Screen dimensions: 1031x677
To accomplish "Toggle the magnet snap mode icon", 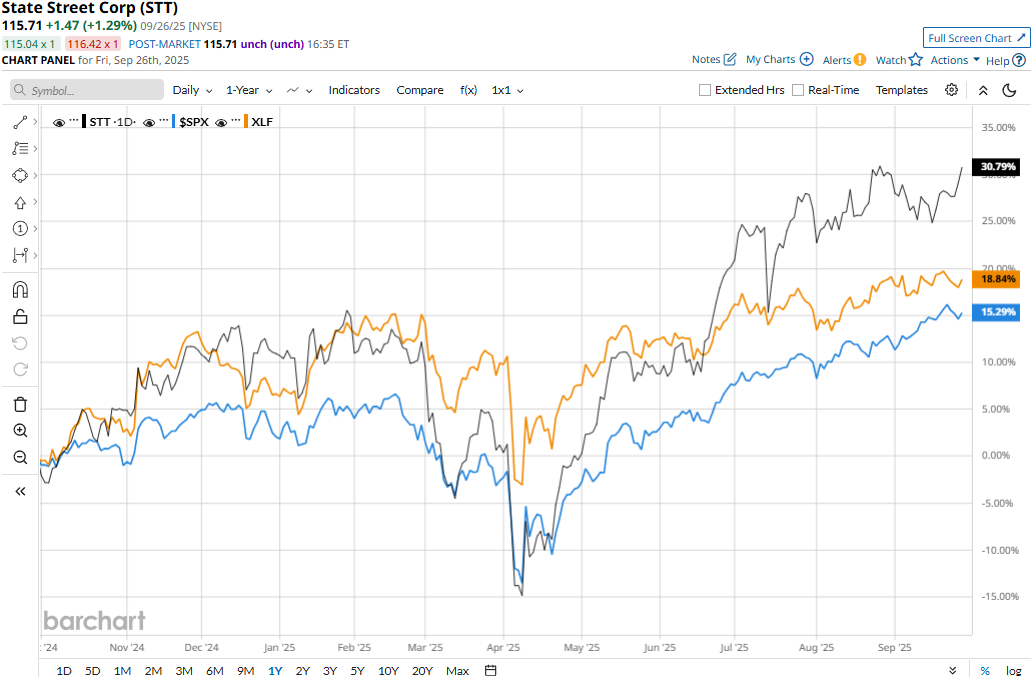I will (20, 290).
